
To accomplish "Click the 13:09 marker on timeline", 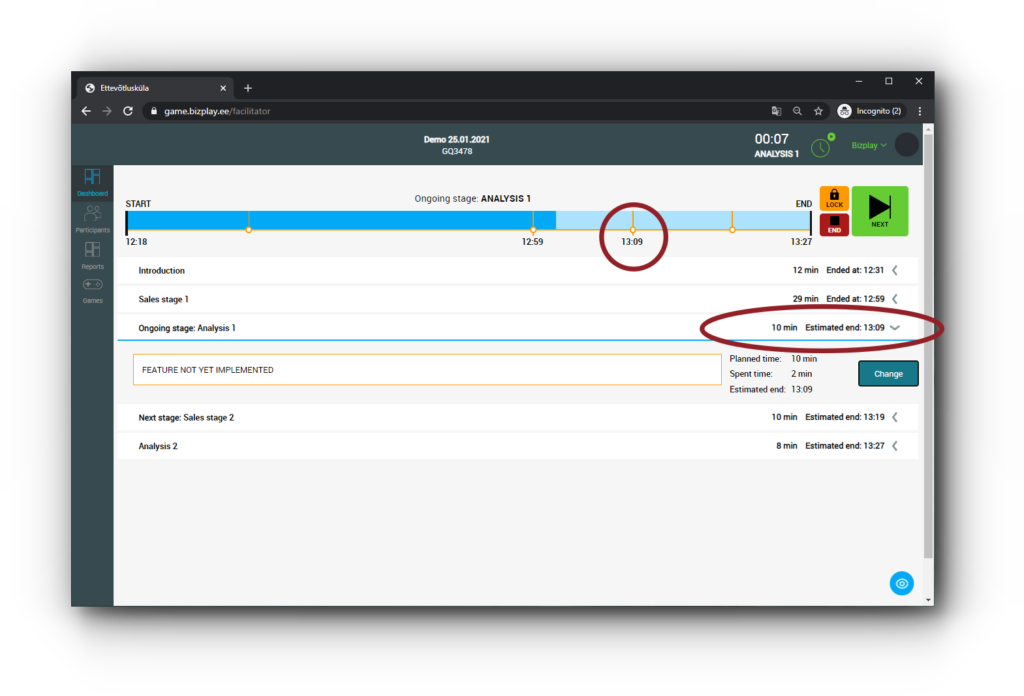I will click(632, 230).
